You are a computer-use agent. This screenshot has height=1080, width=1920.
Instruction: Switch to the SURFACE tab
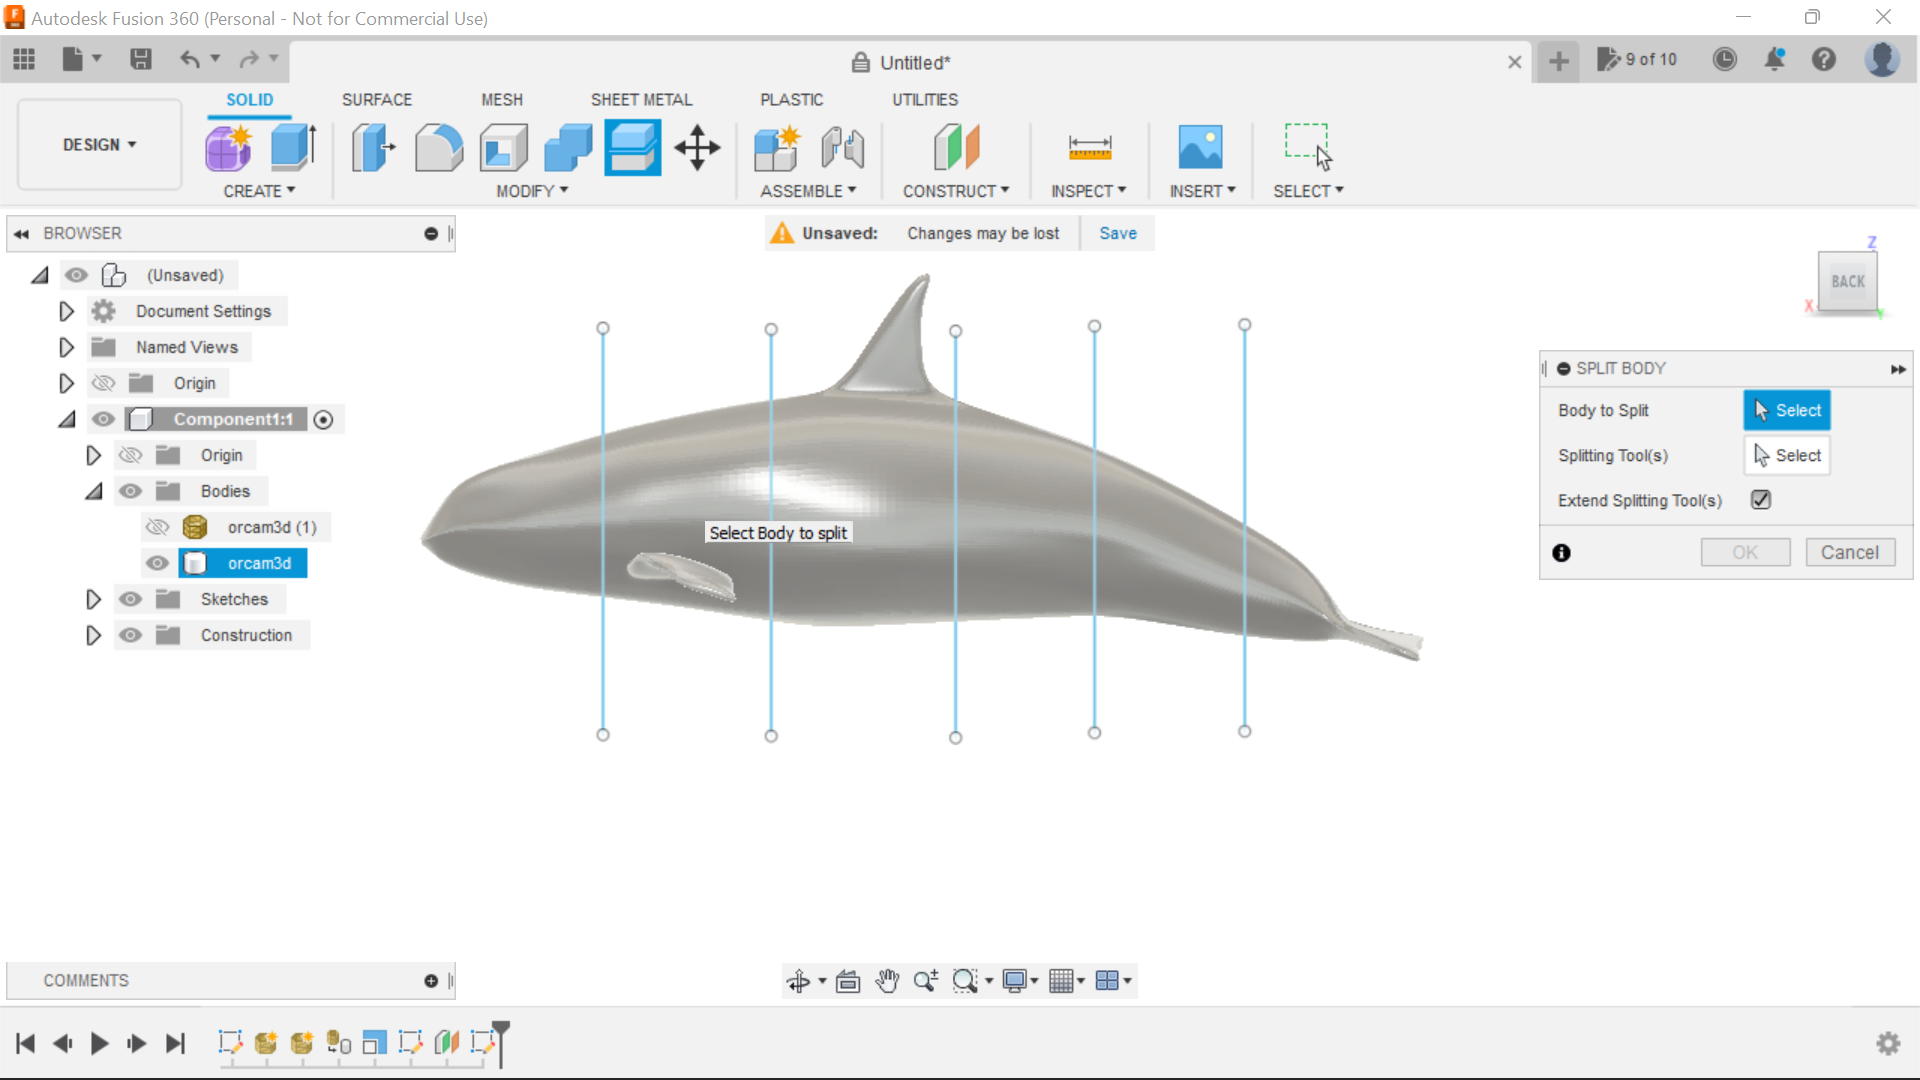point(376,99)
